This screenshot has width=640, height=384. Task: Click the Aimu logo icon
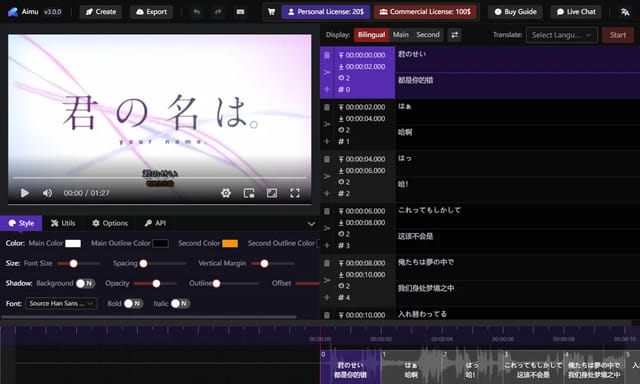(x=13, y=12)
